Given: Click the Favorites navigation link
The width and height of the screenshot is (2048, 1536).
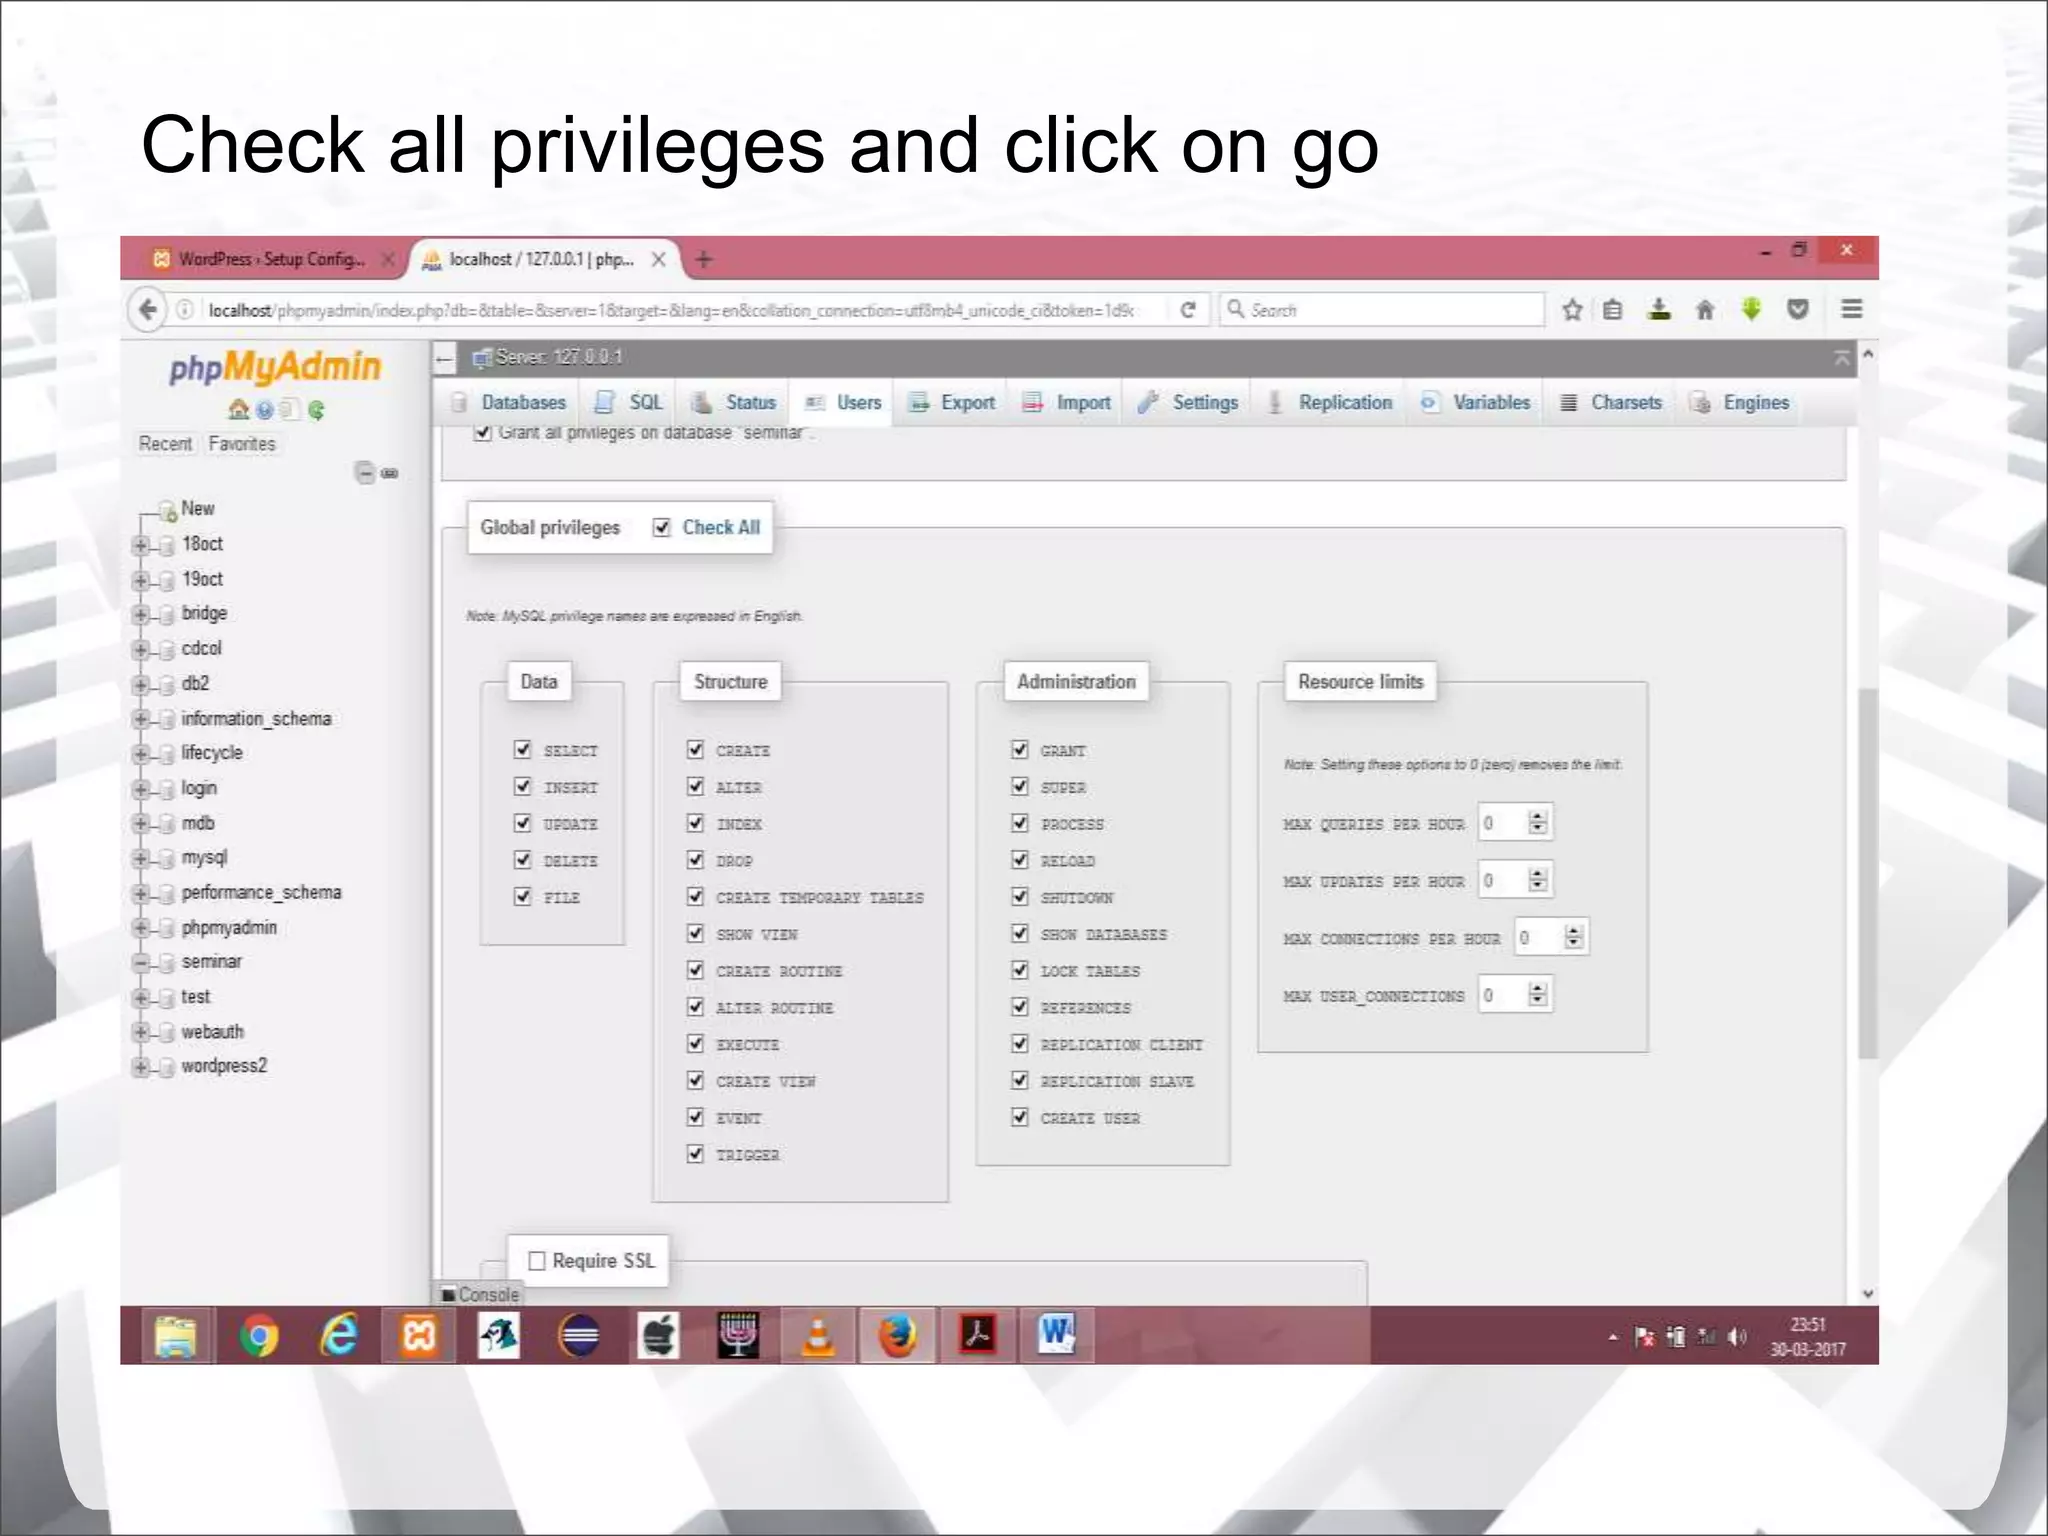Looking at the screenshot, I should coord(242,444).
